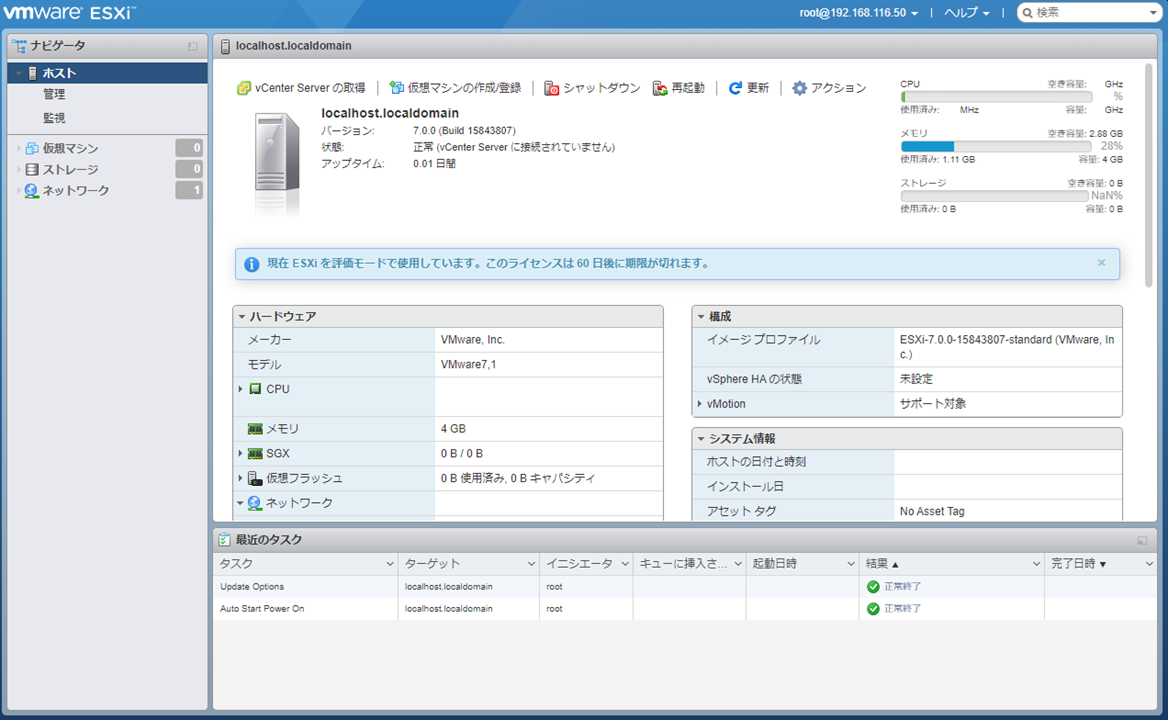Open the ヘルプ help dropdown

967,13
